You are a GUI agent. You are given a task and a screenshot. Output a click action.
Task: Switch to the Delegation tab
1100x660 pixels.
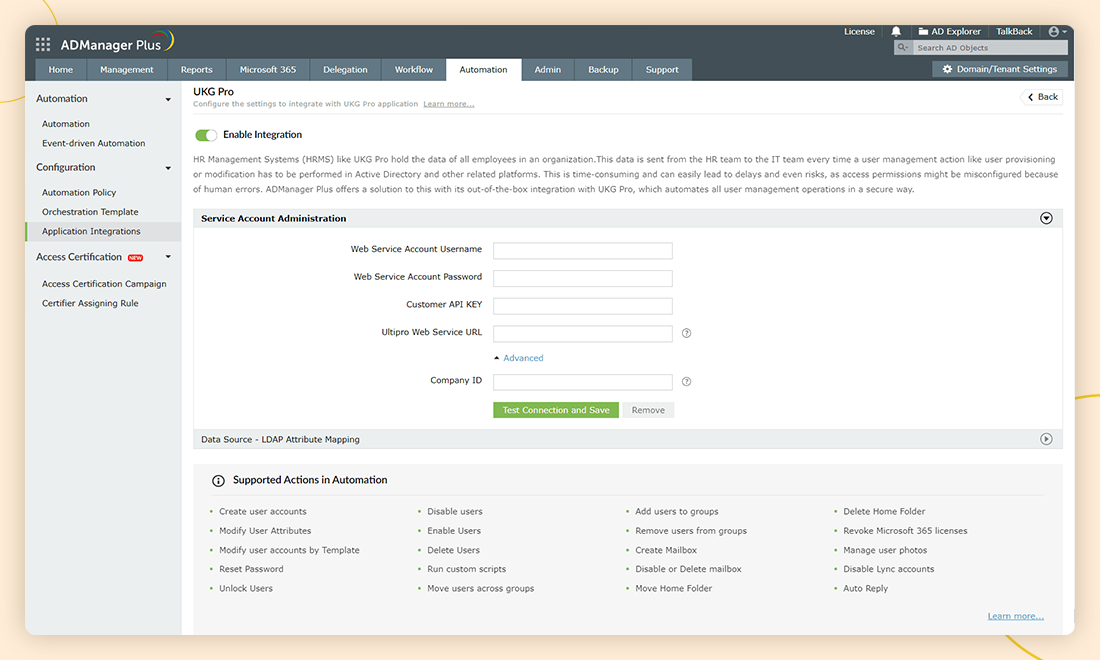click(345, 70)
